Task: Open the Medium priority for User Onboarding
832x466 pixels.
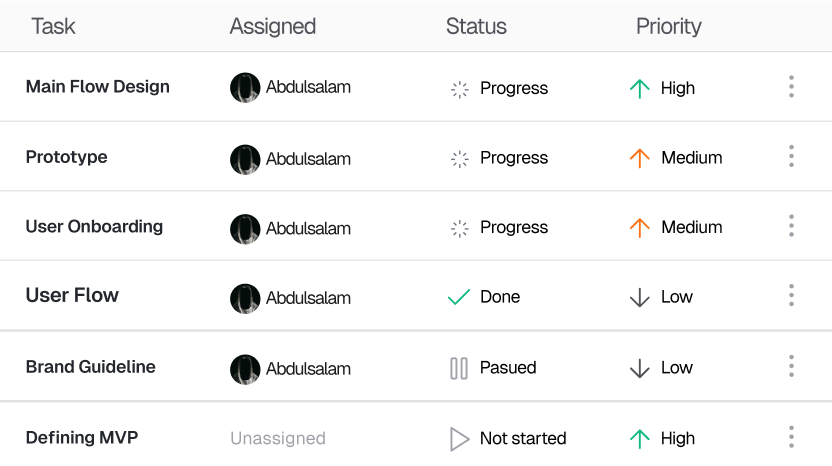Action: [691, 227]
